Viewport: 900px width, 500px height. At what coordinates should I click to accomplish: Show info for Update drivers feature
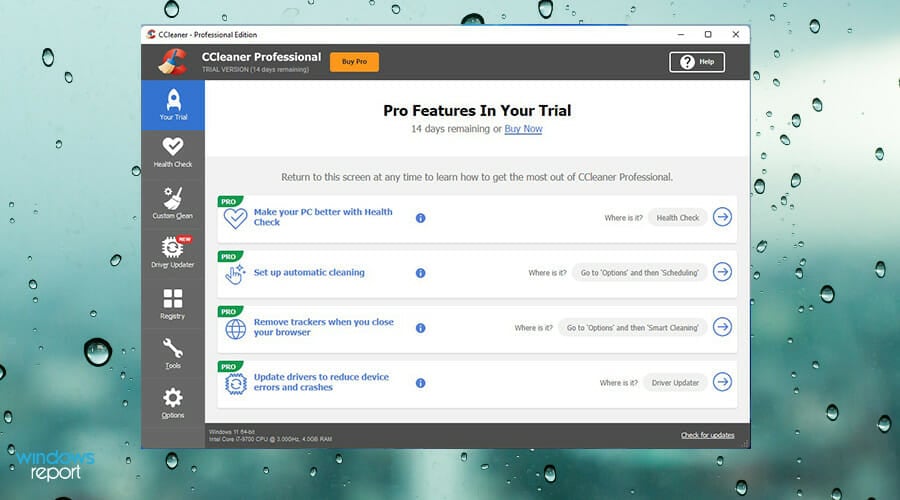pos(421,383)
